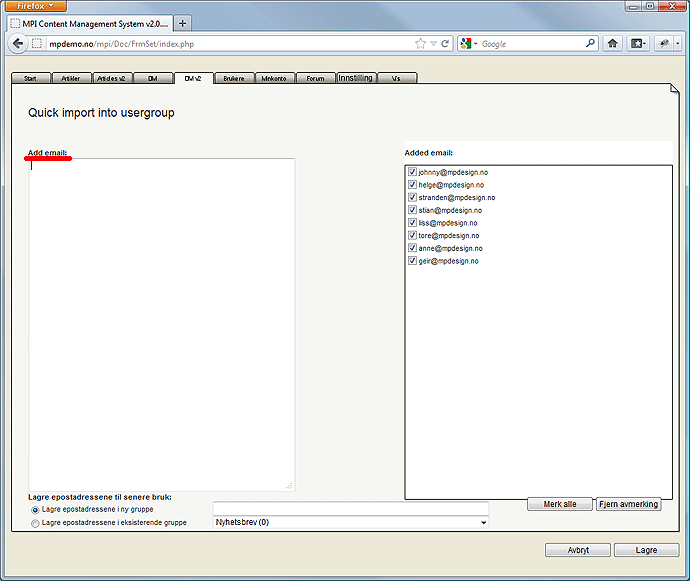
Task: Select the DM v2 tab
Action: point(193,78)
